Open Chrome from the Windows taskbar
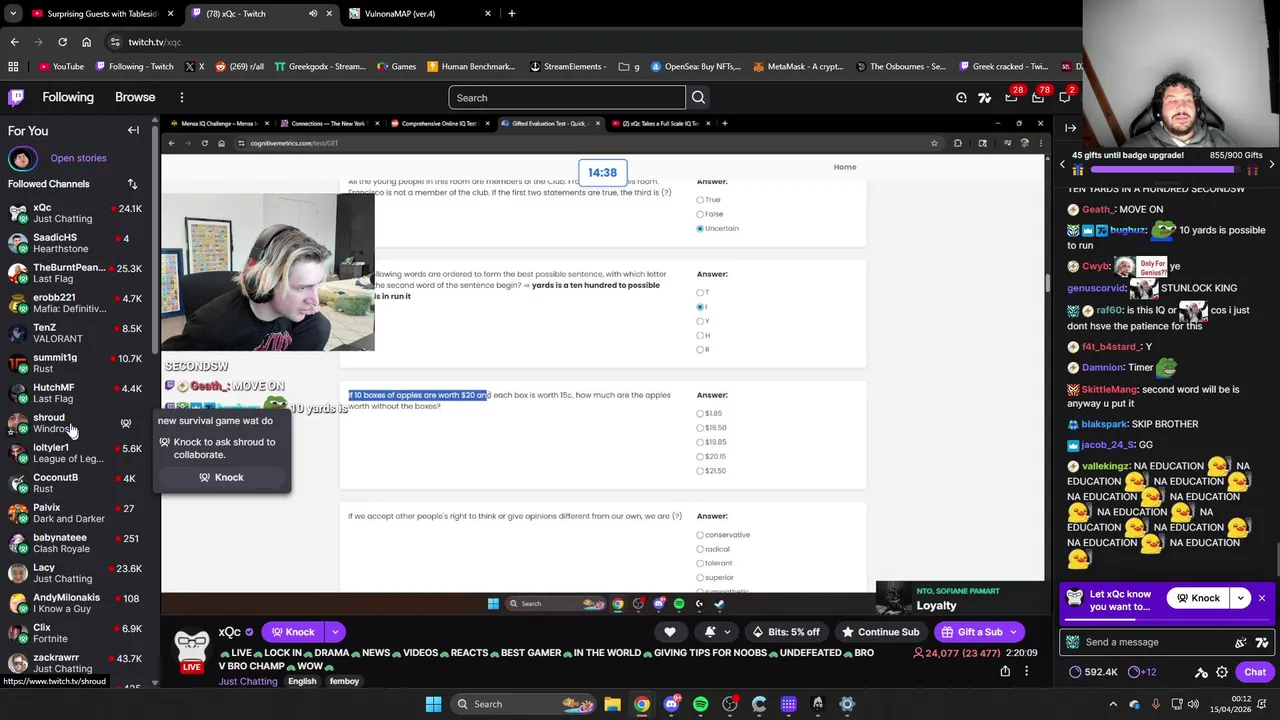The image size is (1280, 720). 642,704
